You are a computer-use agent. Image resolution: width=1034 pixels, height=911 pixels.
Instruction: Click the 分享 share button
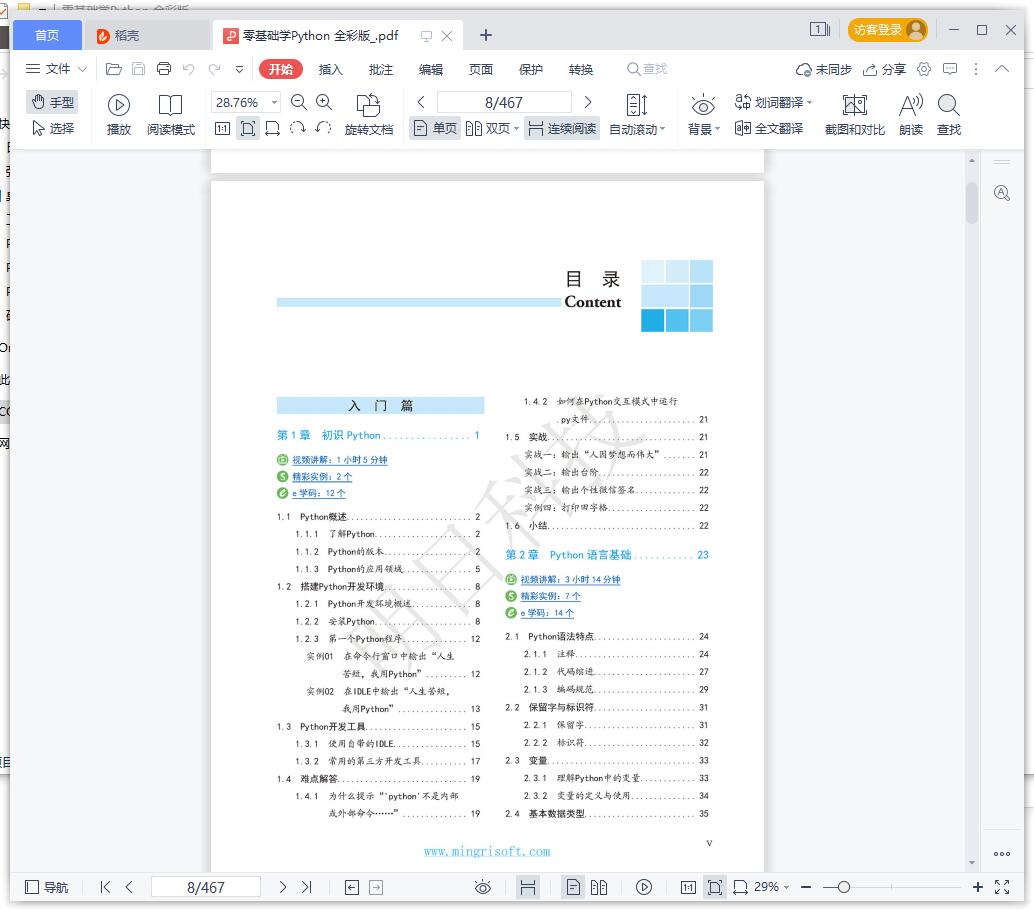[x=884, y=69]
